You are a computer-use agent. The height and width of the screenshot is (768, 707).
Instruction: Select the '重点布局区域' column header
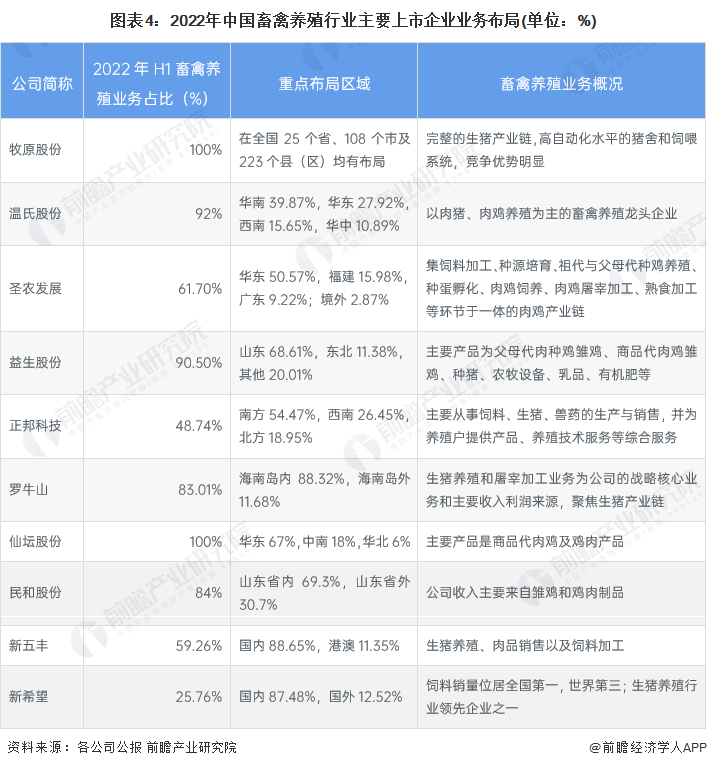click(x=324, y=84)
